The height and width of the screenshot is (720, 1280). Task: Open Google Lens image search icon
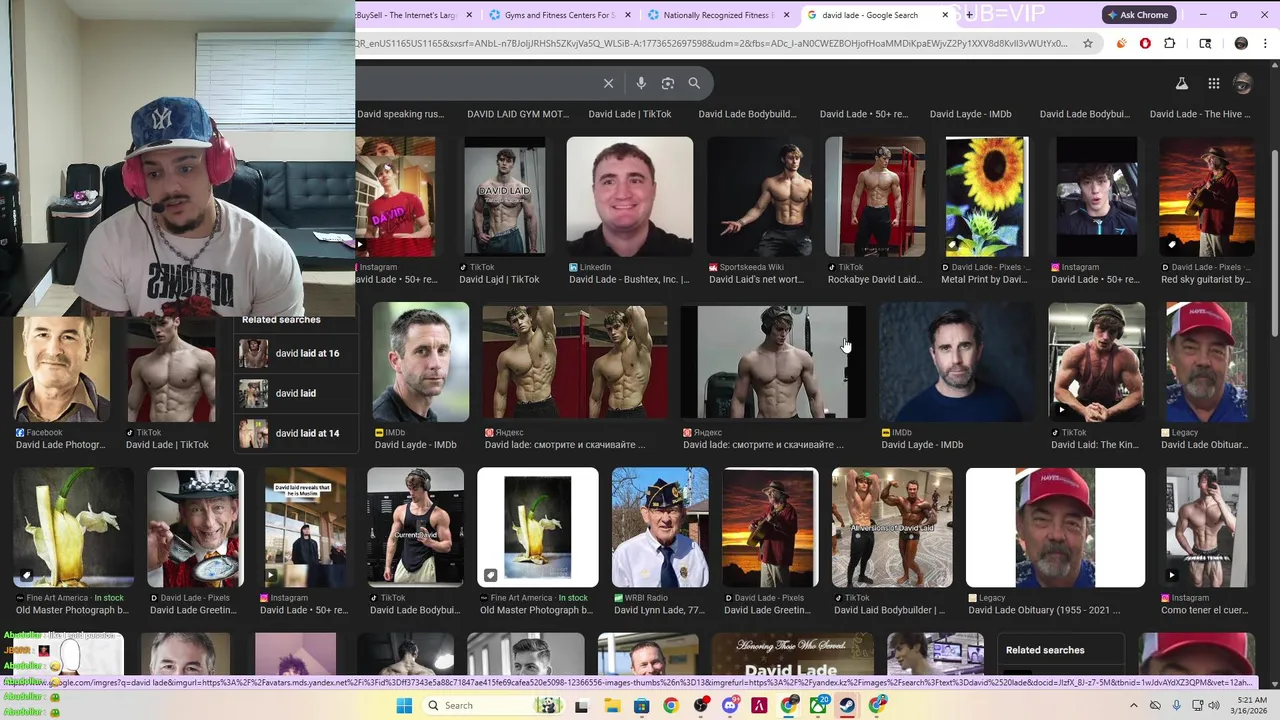click(x=668, y=83)
